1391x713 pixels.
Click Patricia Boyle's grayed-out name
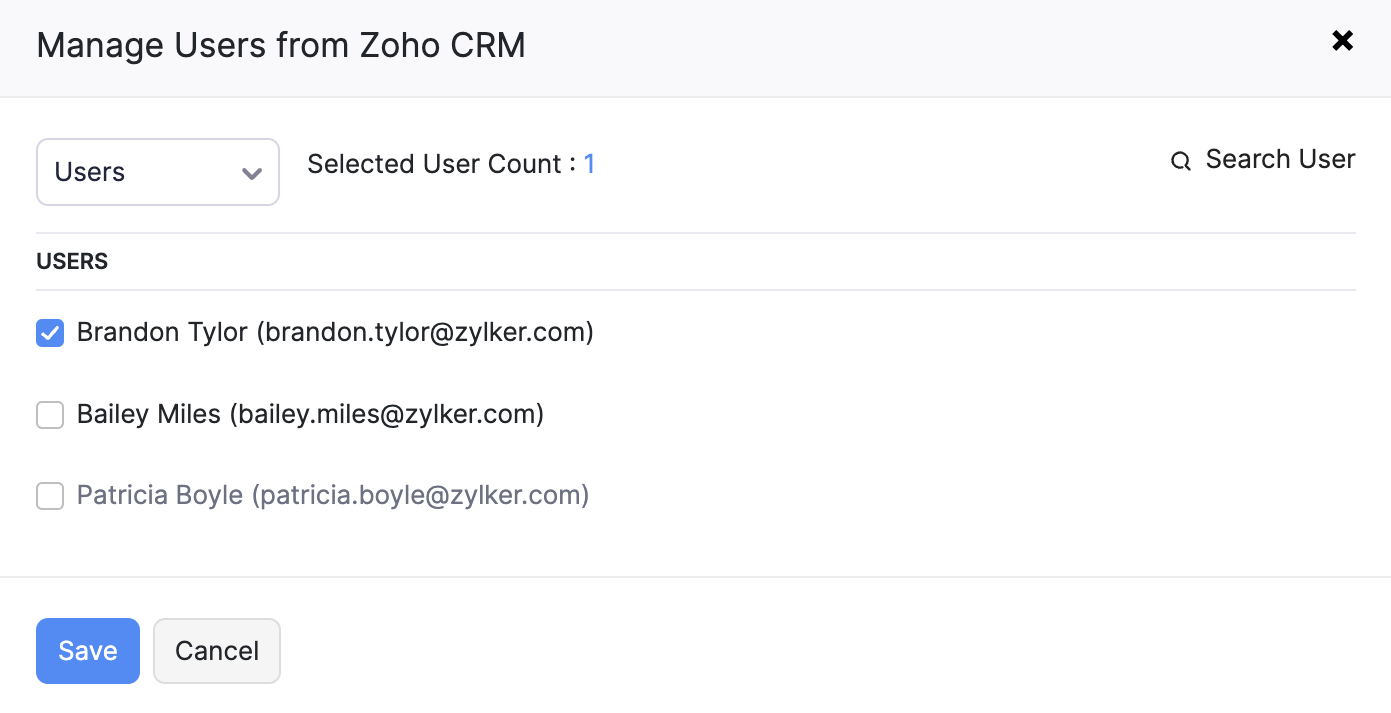[x=159, y=495]
